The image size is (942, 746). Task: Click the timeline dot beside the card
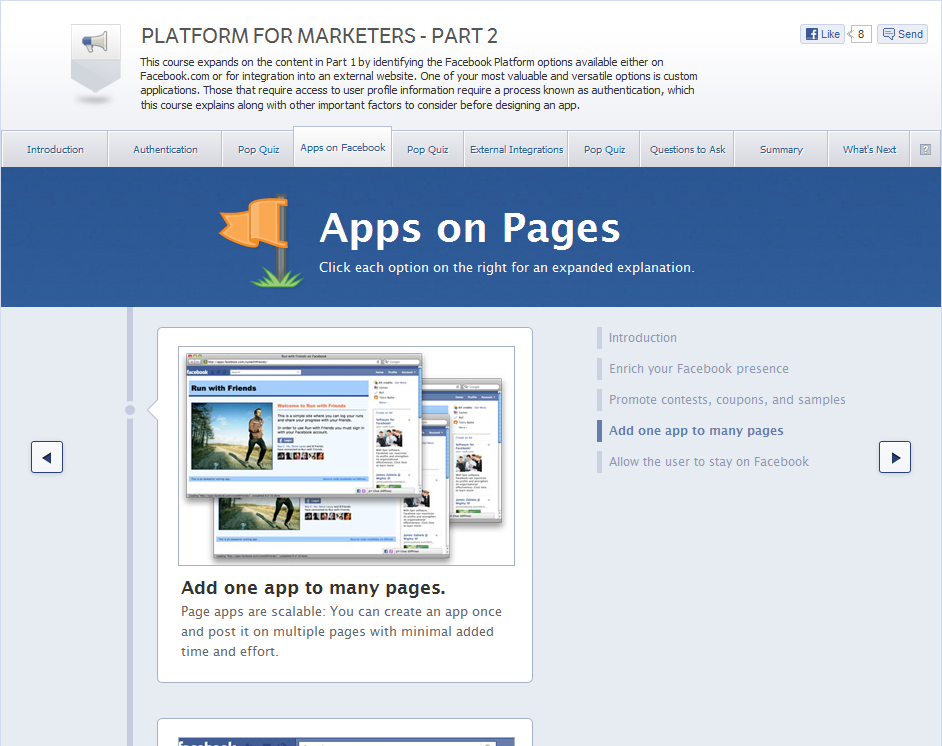click(x=130, y=410)
